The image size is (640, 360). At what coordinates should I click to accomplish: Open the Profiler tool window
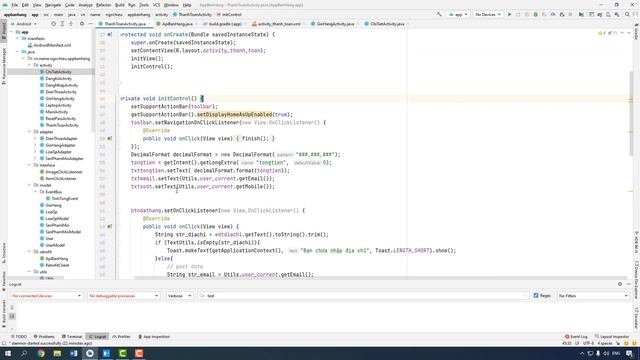click(122, 337)
